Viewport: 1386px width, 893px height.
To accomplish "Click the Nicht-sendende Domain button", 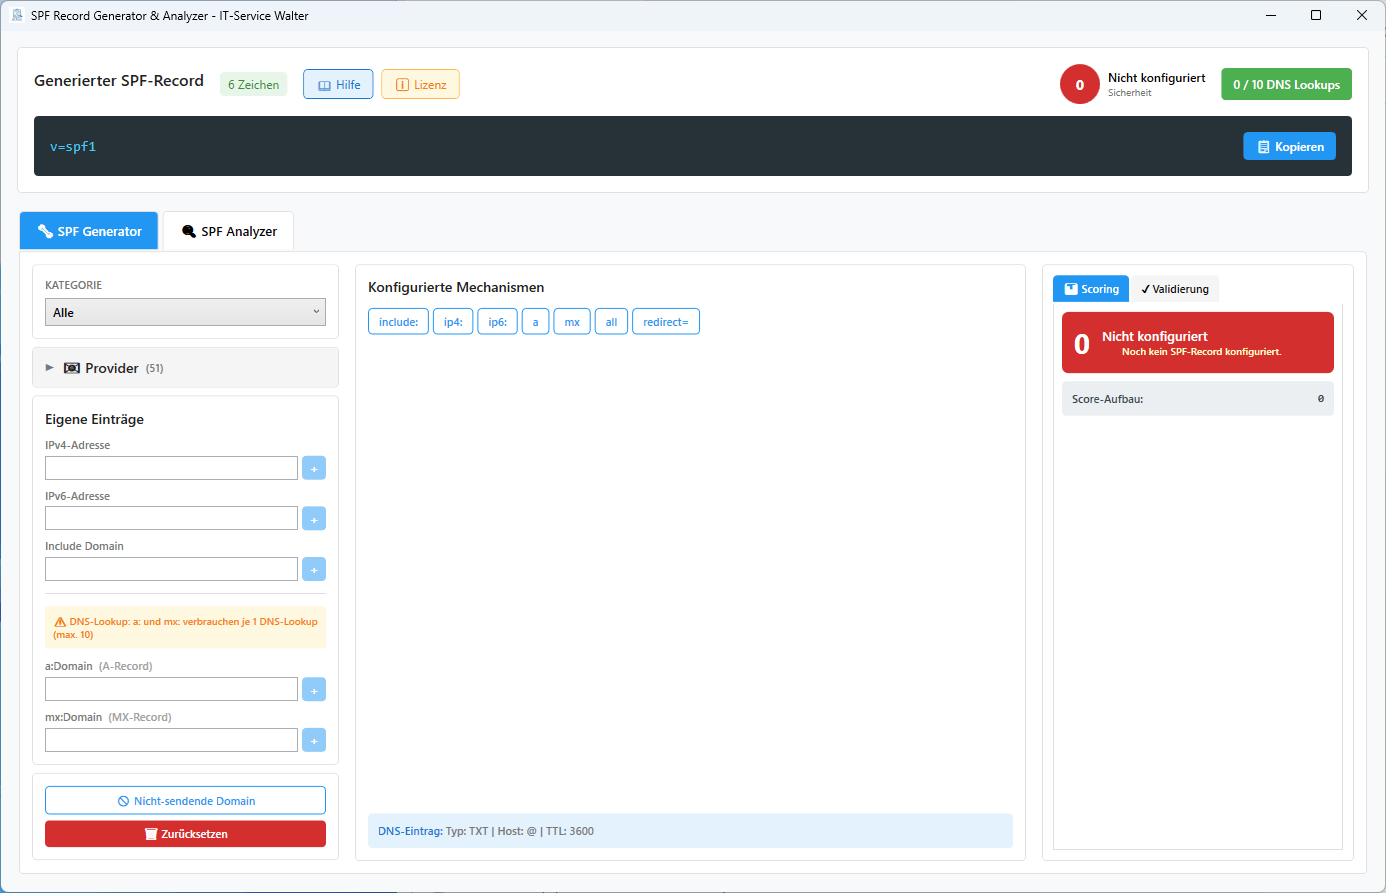I will [185, 801].
